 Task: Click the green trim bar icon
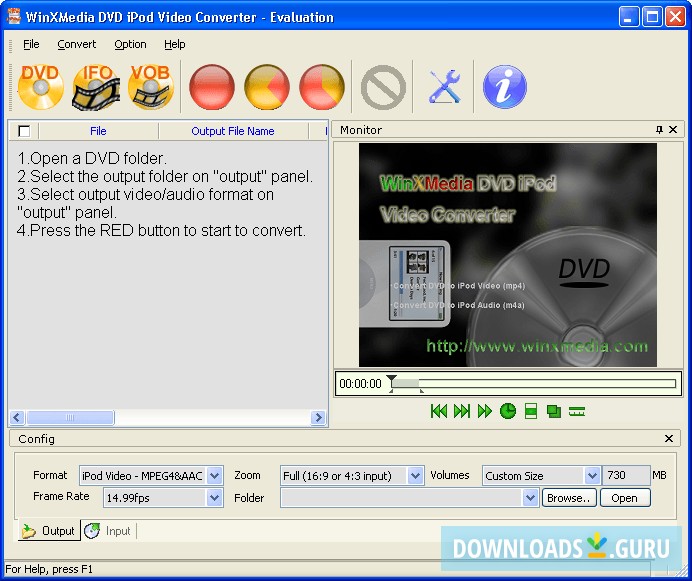[577, 411]
